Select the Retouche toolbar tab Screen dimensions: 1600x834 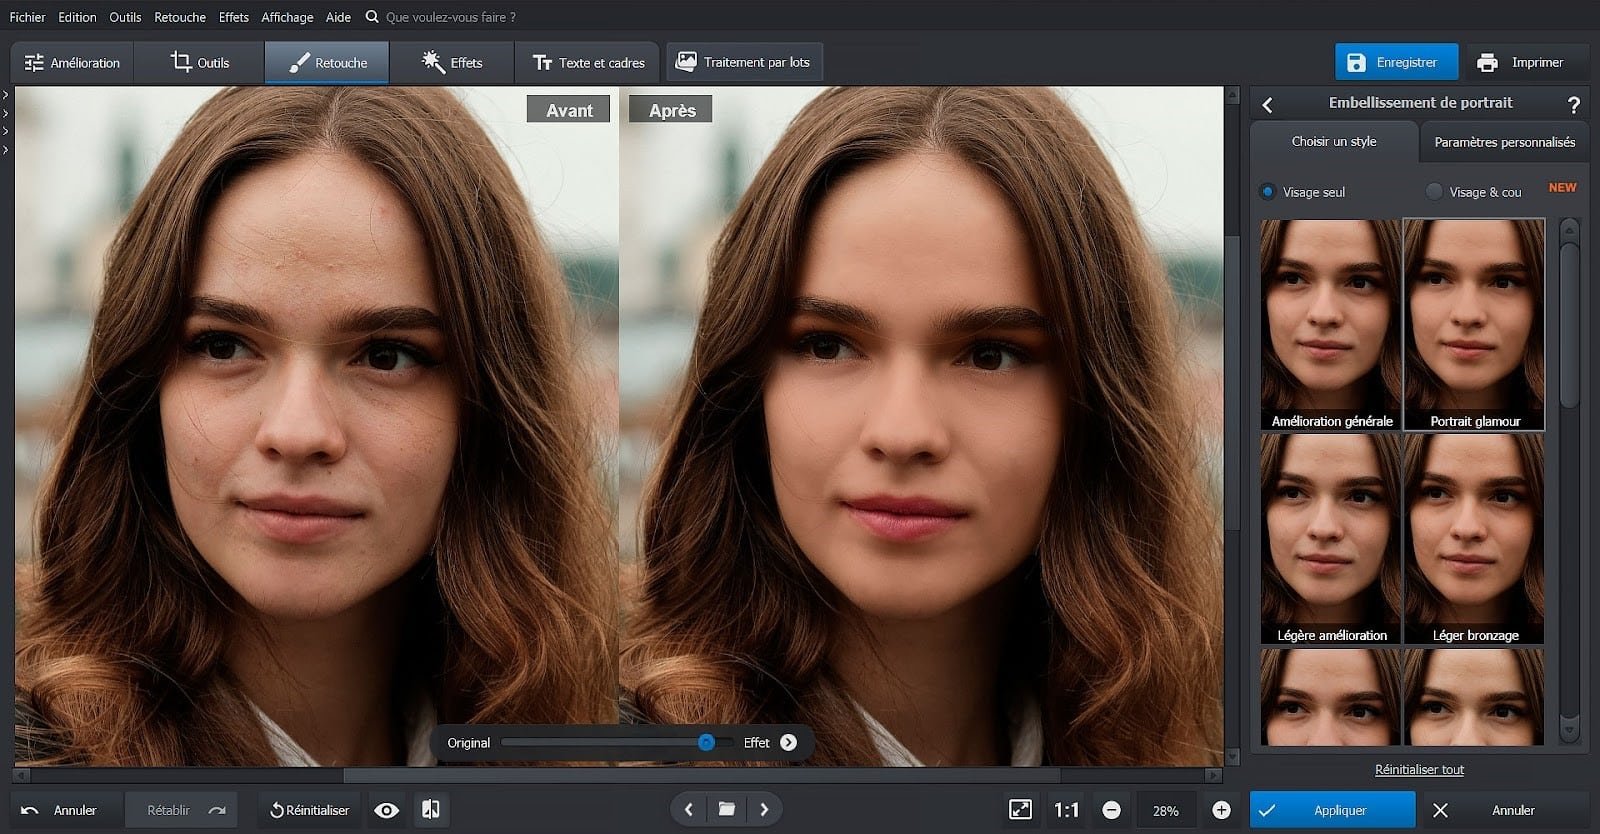coord(327,62)
